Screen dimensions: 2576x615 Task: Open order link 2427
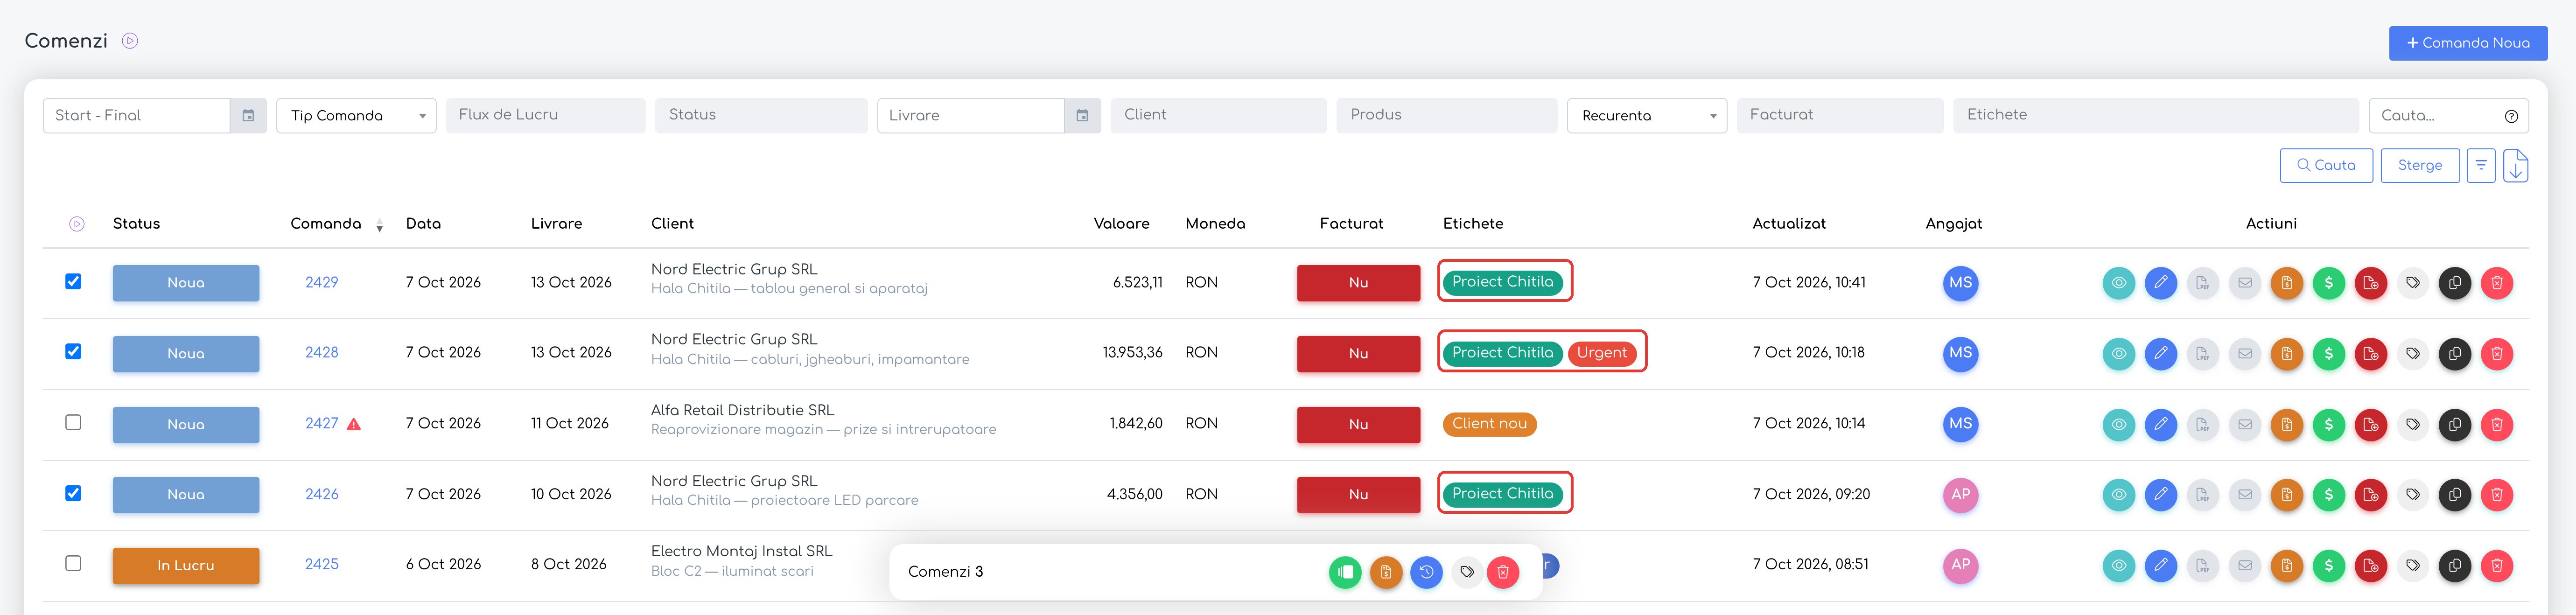(x=321, y=424)
